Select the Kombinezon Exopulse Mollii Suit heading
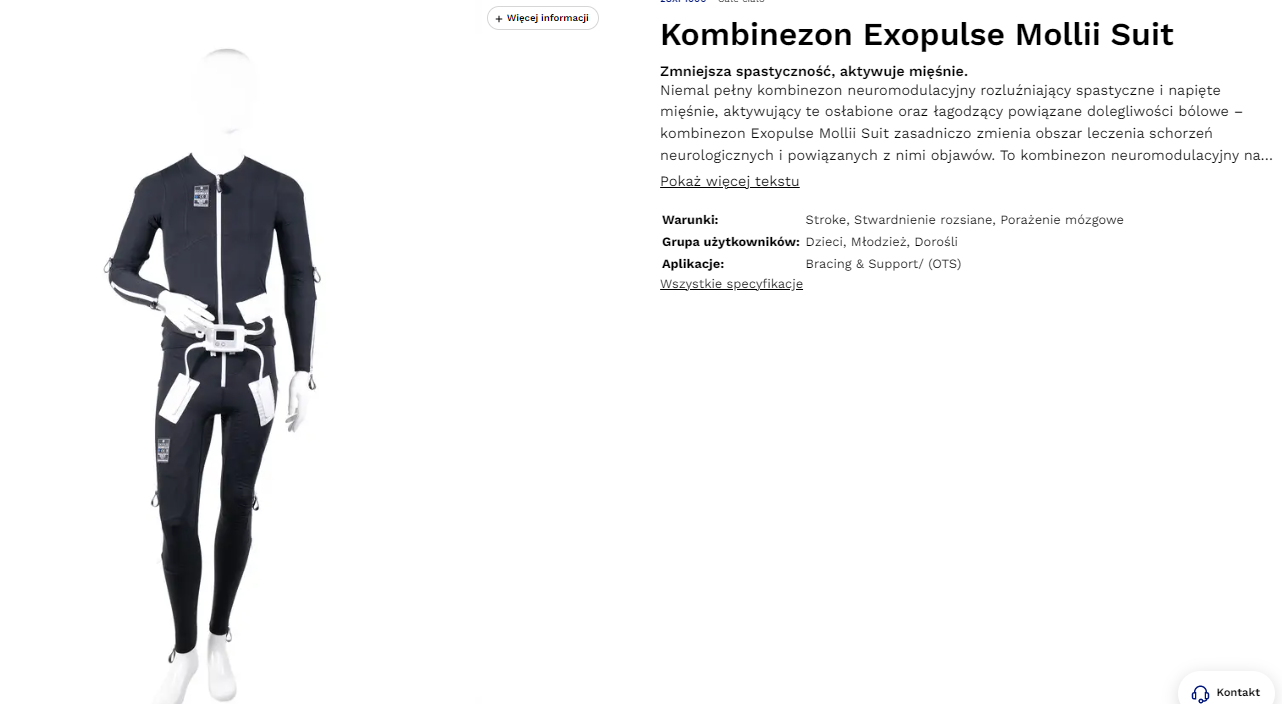Image resolution: width=1282 pixels, height=704 pixels. click(917, 34)
